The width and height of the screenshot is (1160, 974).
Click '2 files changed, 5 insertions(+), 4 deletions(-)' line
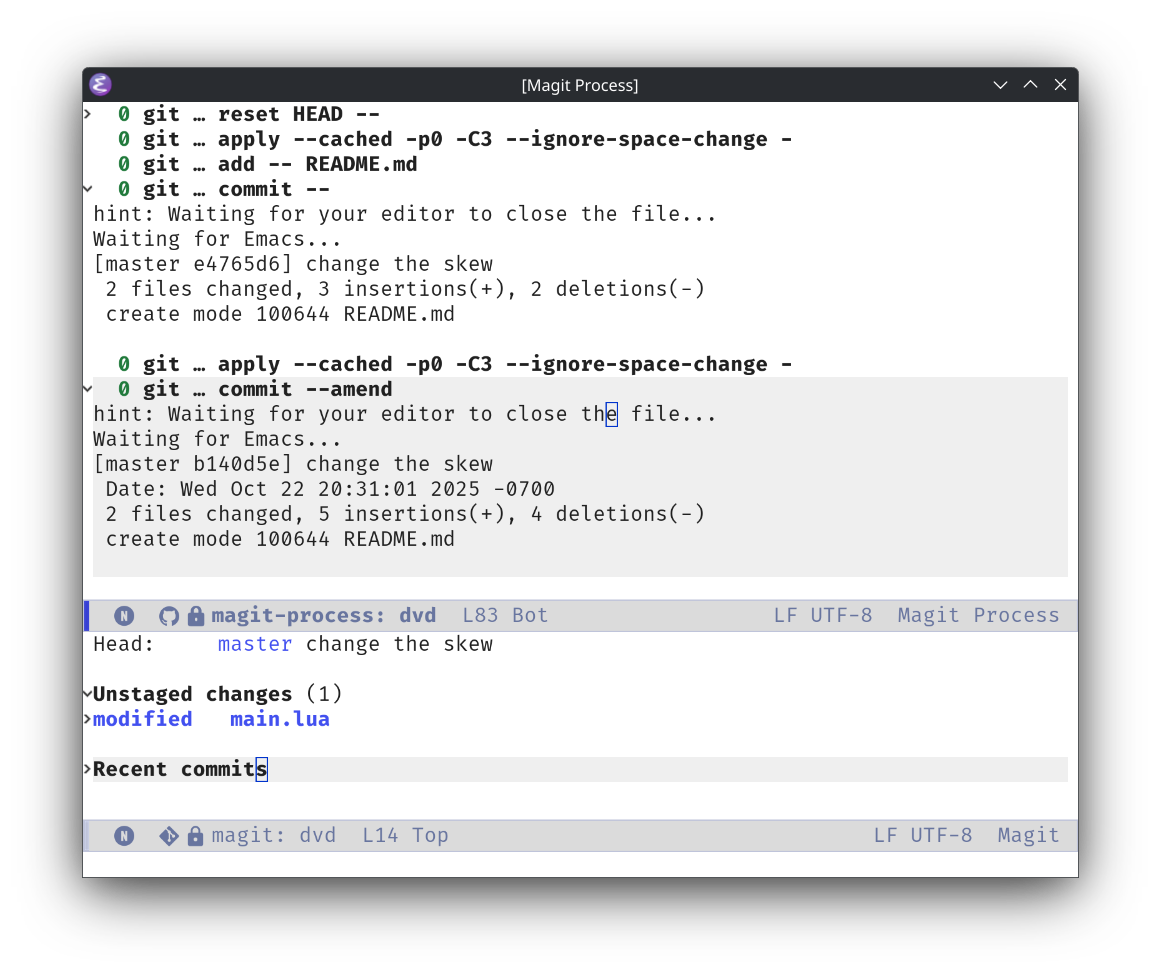pos(405,514)
